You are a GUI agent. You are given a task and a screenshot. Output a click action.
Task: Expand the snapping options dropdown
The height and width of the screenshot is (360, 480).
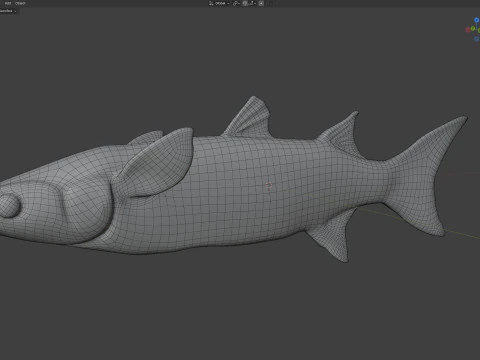click(x=252, y=3)
